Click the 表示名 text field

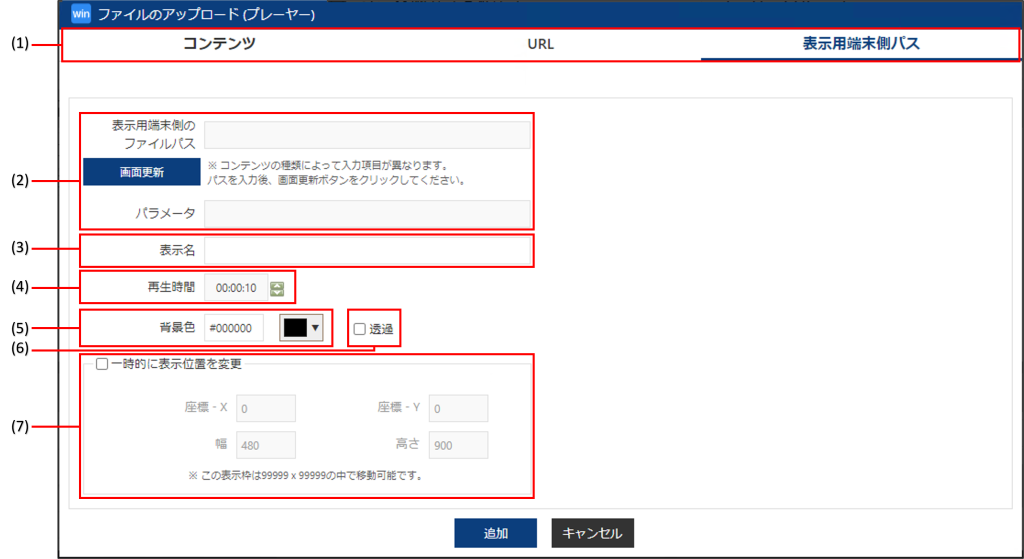tap(367, 251)
